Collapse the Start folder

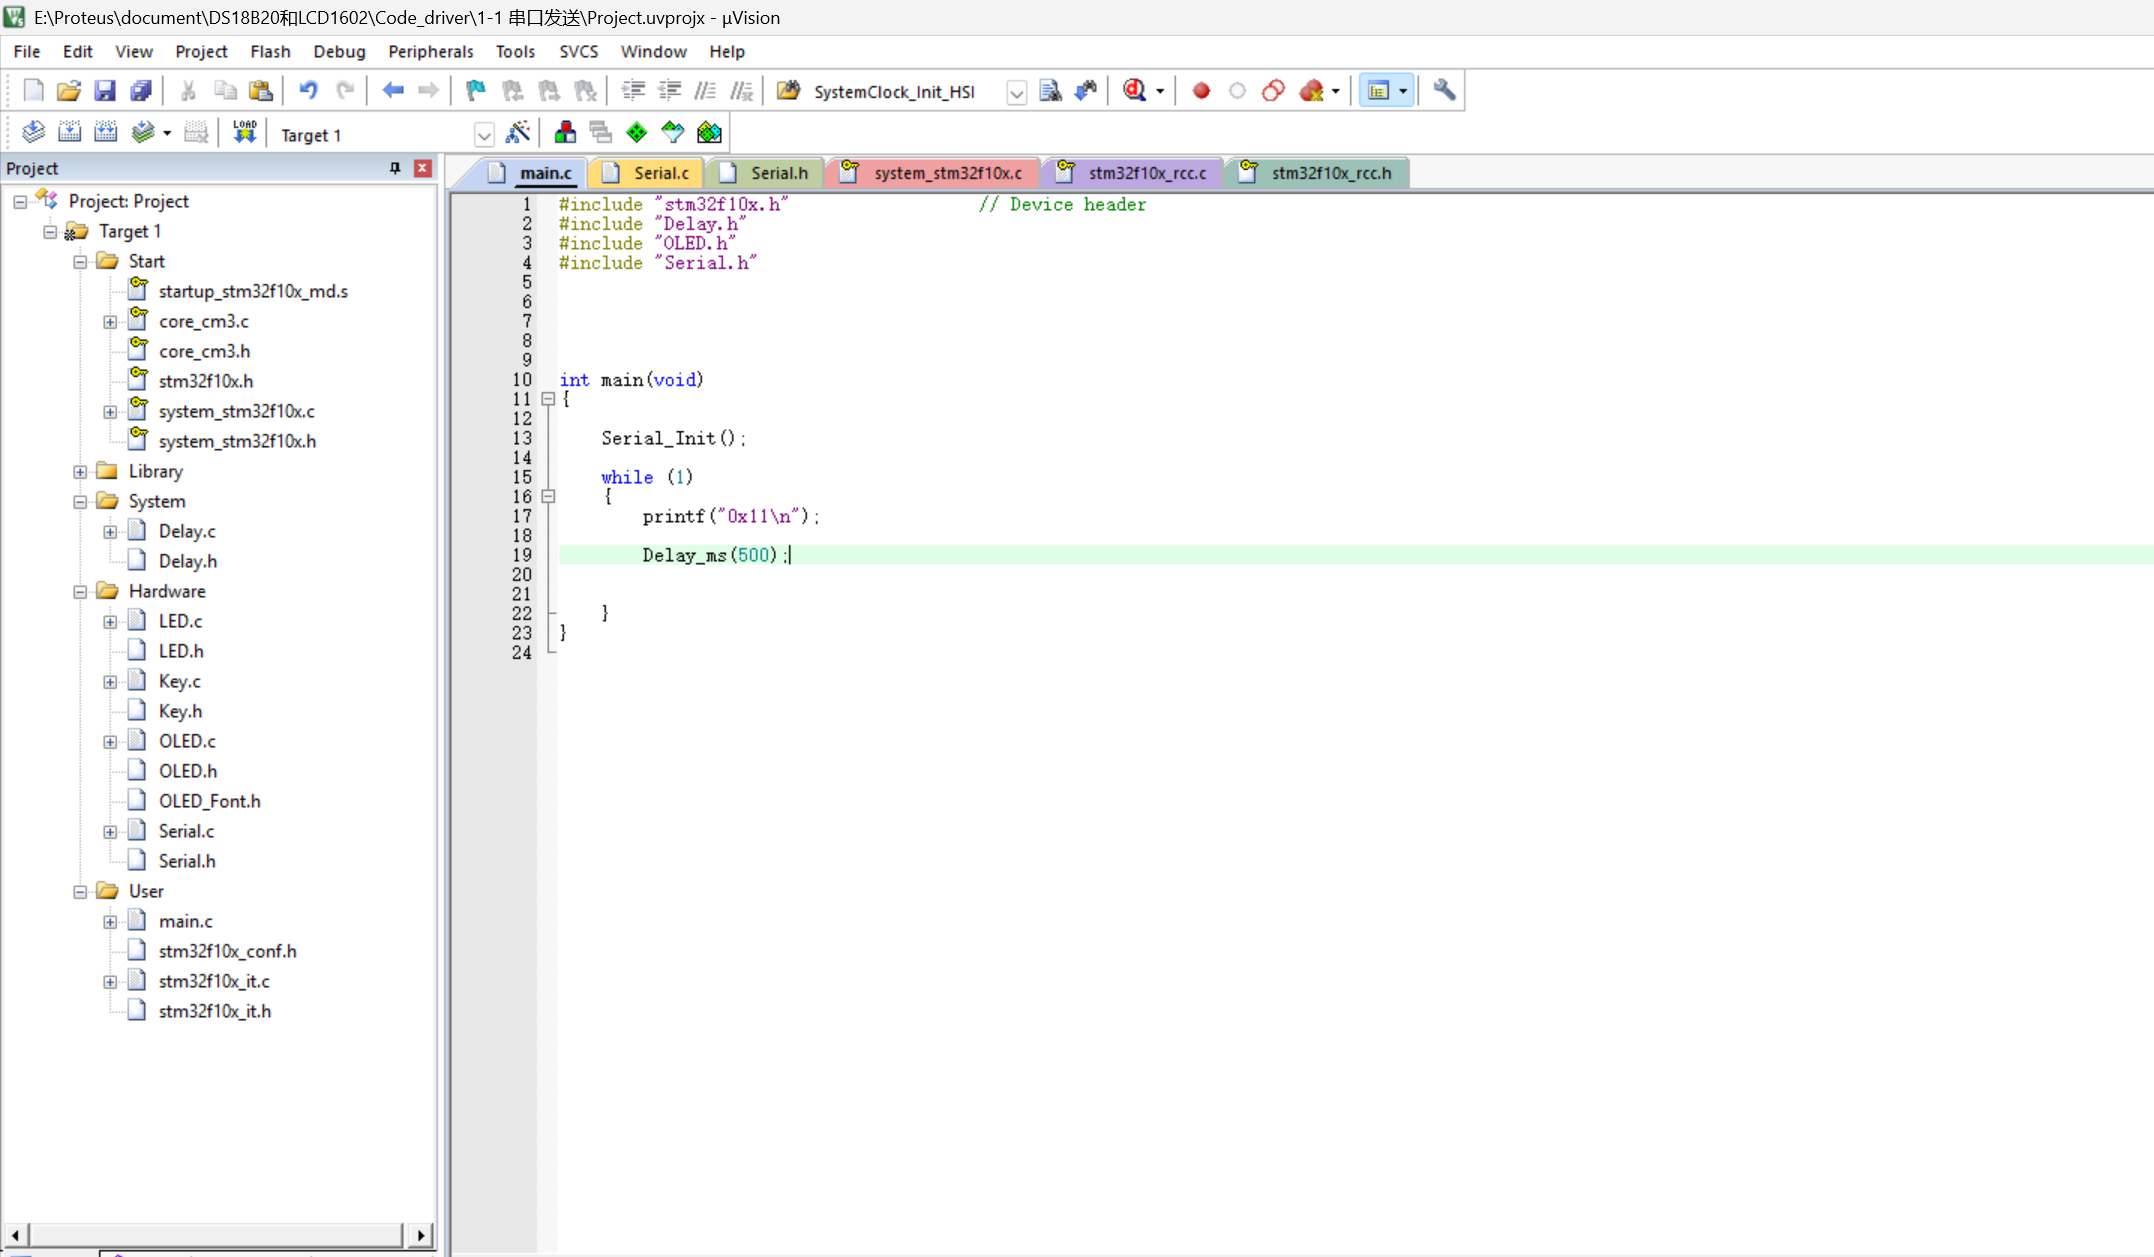pos(80,262)
